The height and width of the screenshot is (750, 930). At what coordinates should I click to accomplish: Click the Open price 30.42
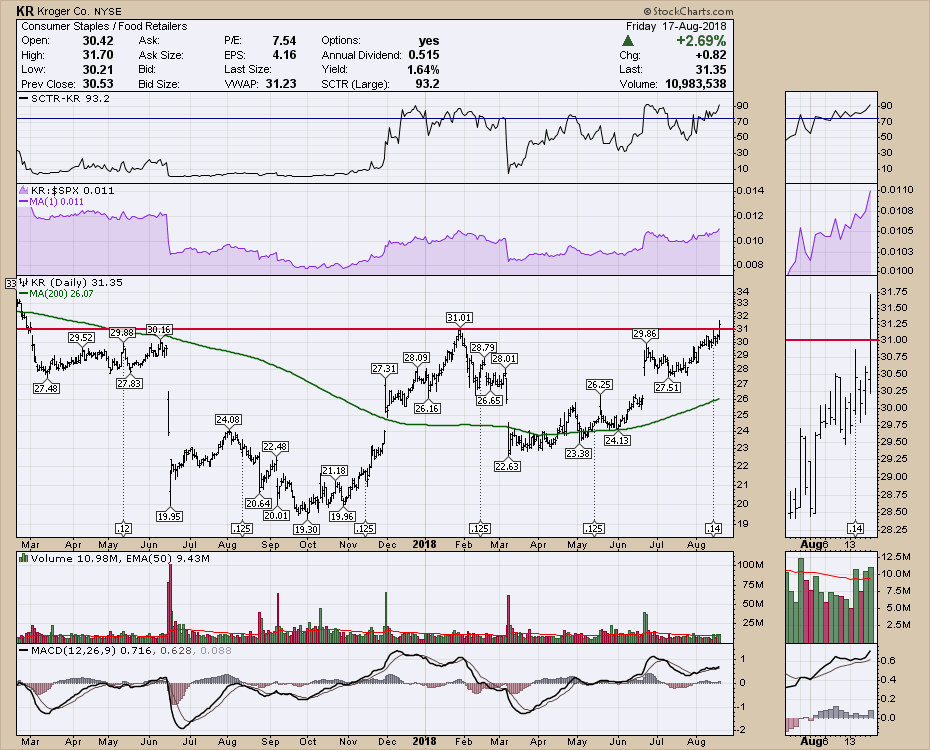pos(98,41)
